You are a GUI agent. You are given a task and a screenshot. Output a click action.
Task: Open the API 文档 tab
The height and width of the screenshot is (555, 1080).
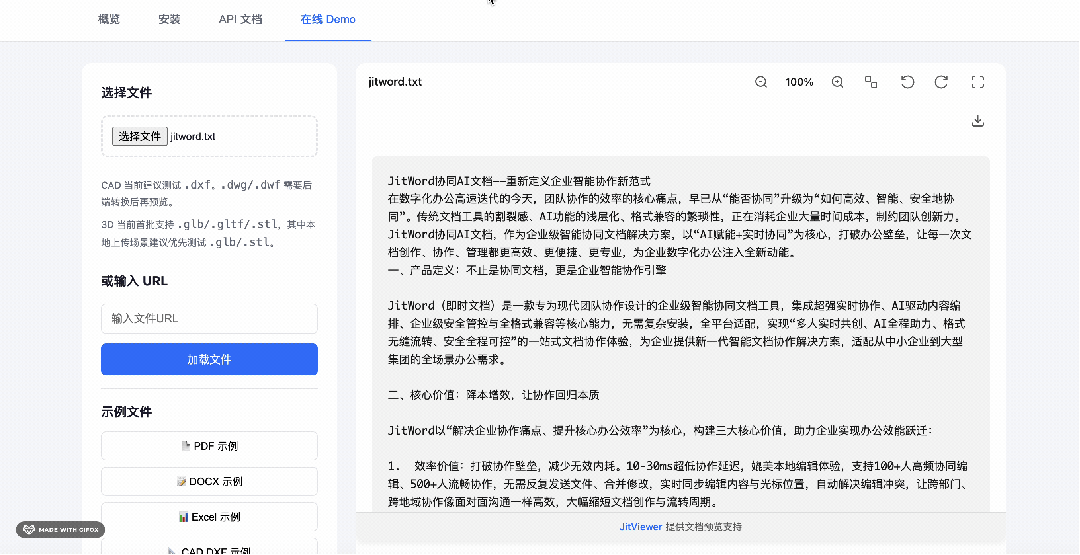click(x=240, y=19)
